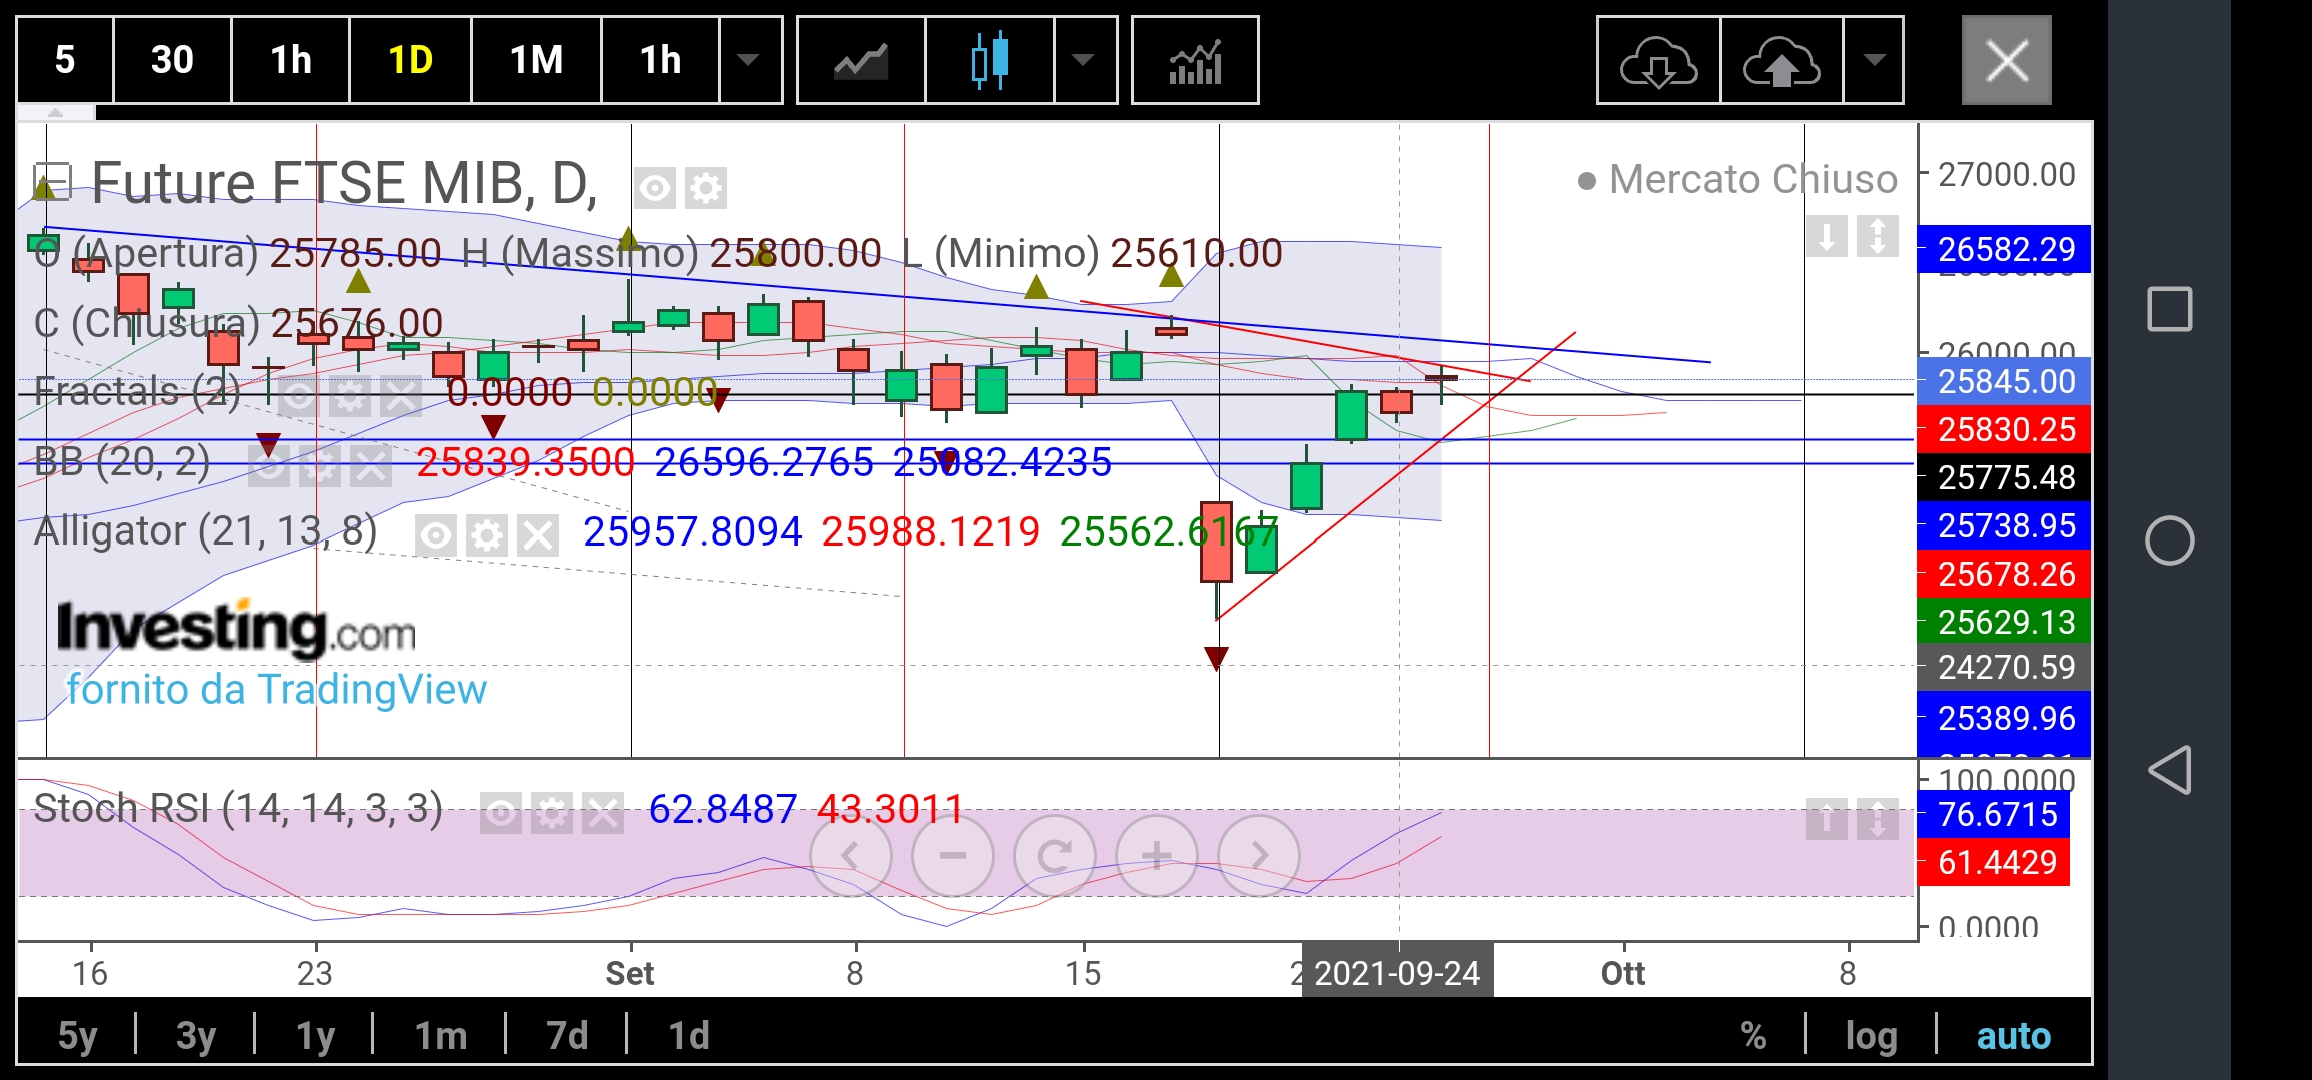The height and width of the screenshot is (1080, 2312).
Task: Set range to 1d
Action: (689, 1035)
